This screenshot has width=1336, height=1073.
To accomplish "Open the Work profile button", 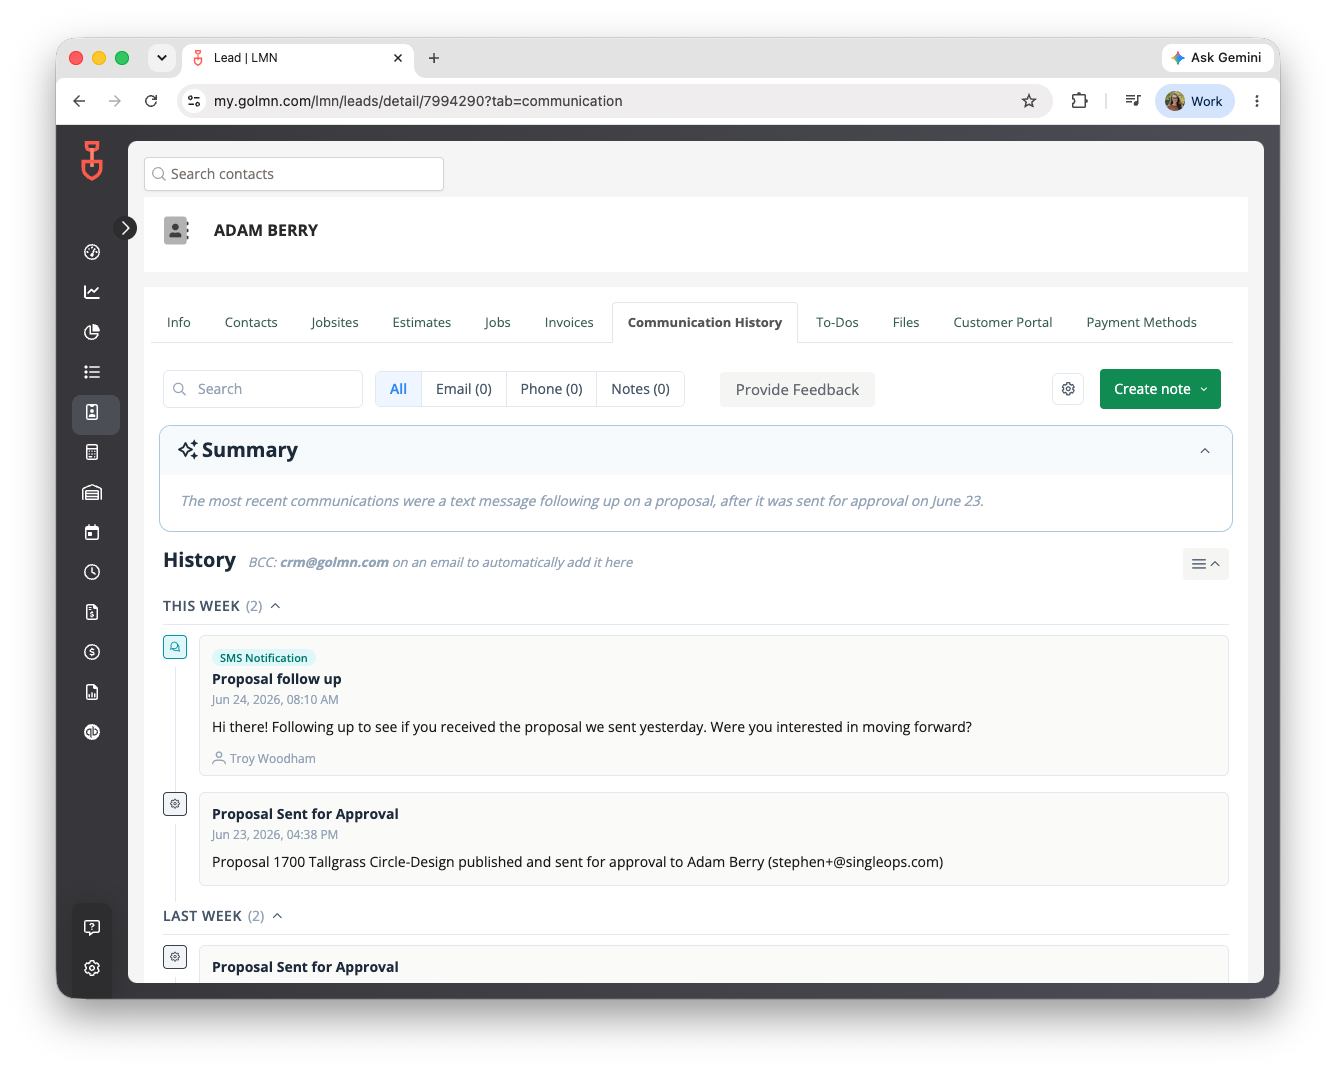I will click(x=1195, y=101).
